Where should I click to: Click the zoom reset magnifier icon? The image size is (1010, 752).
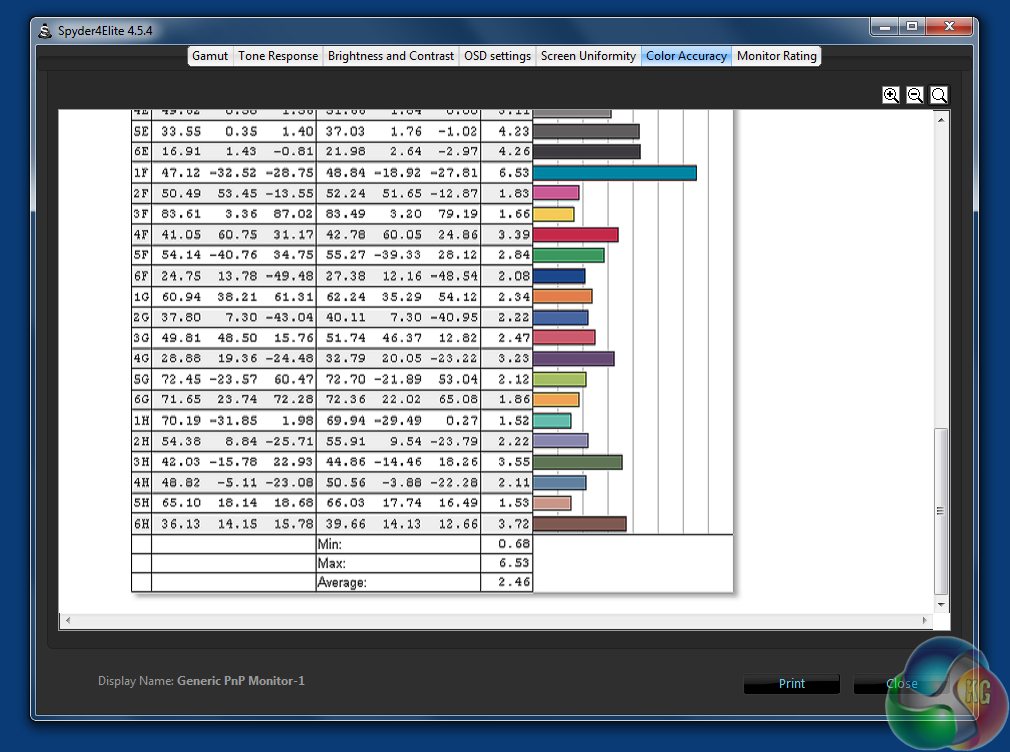939,95
